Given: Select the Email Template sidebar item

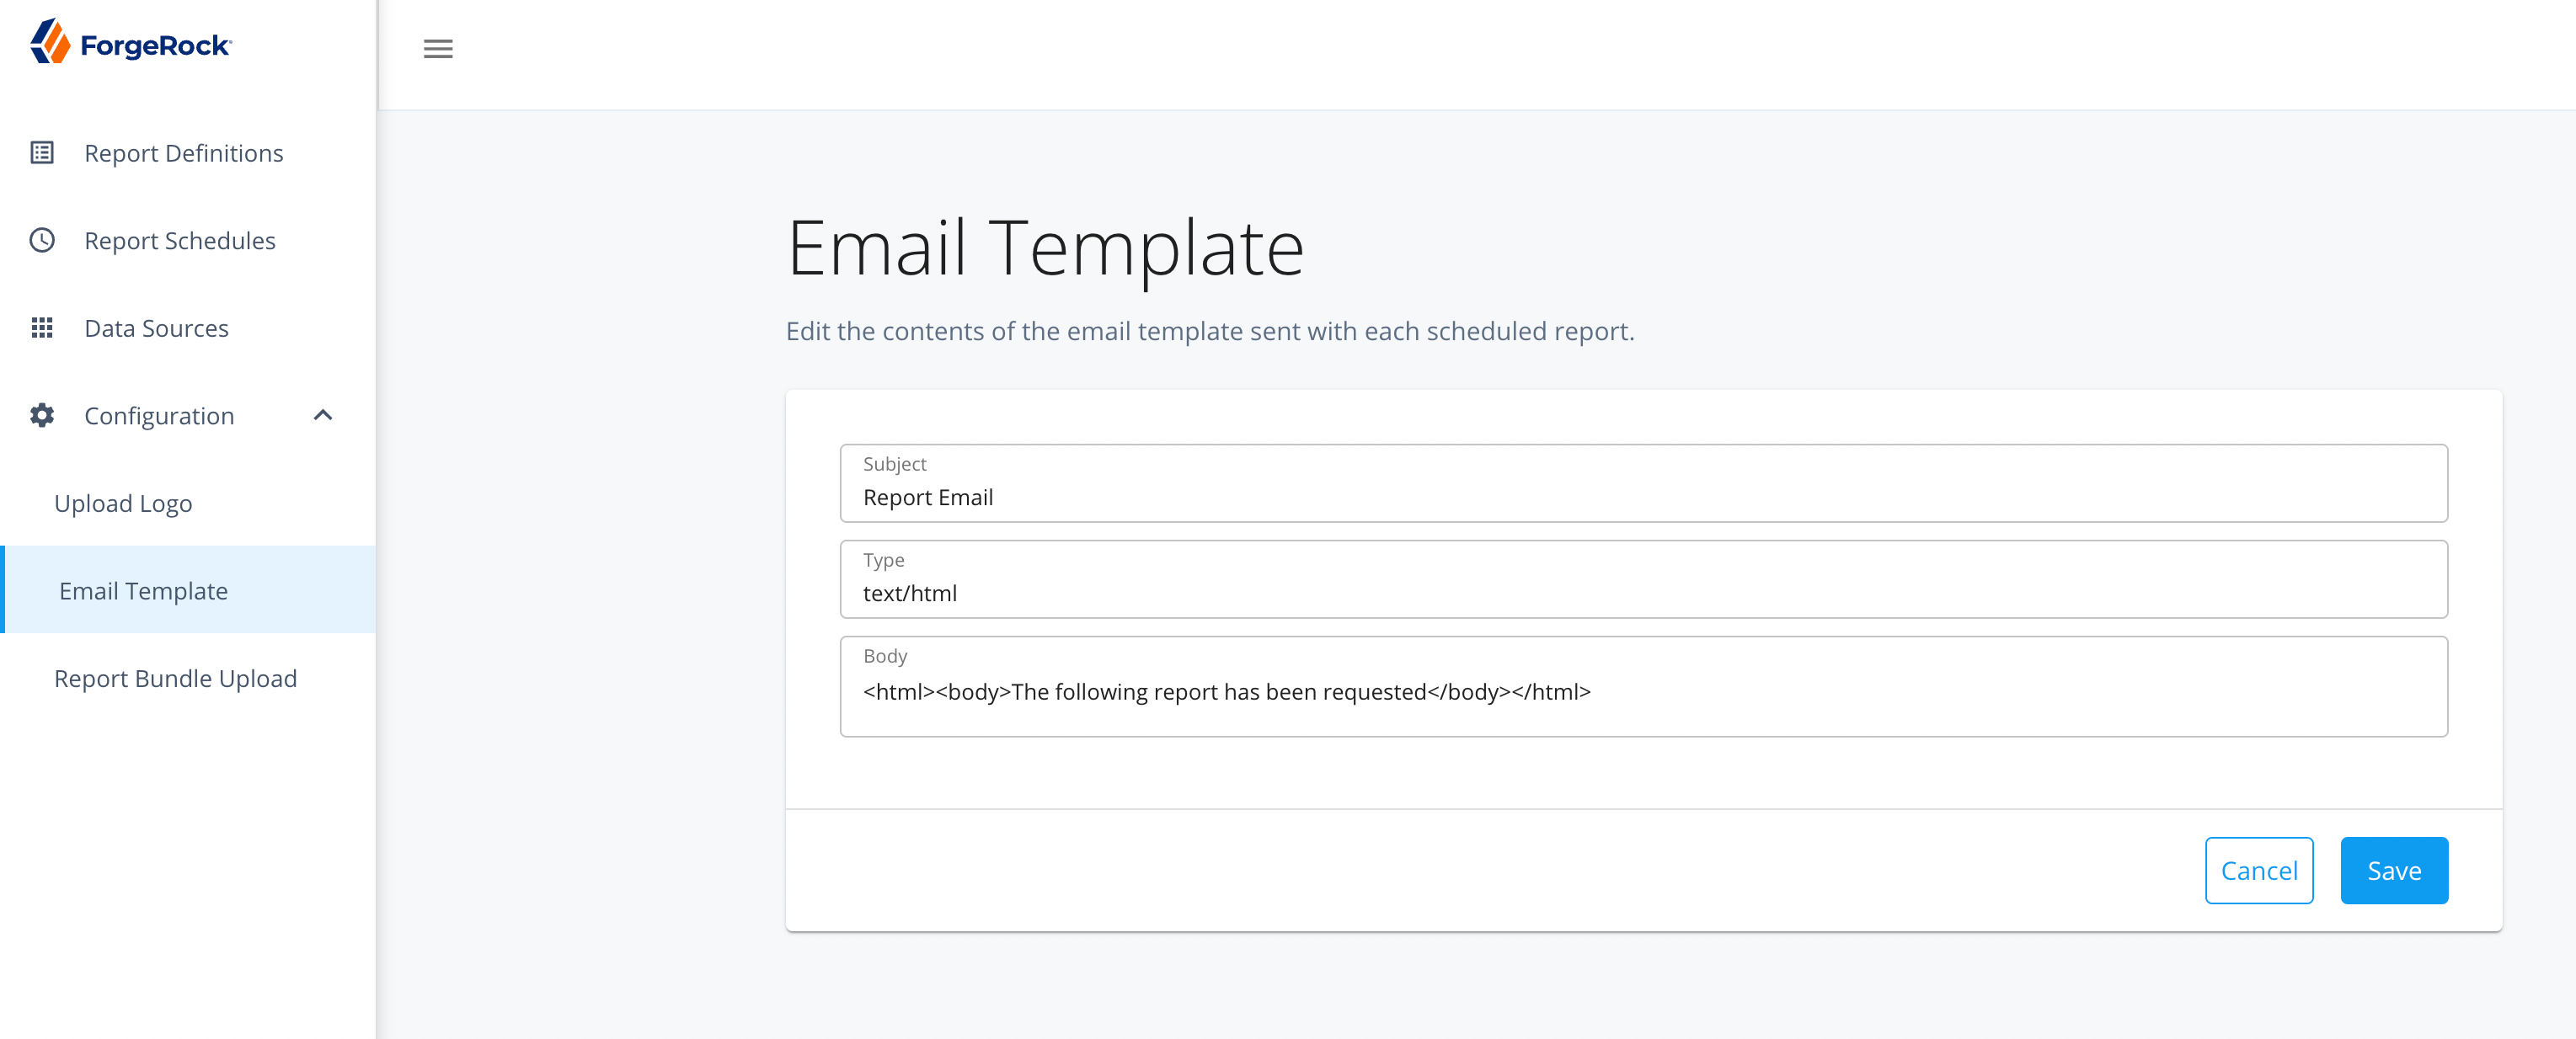Looking at the screenshot, I should [x=143, y=590].
